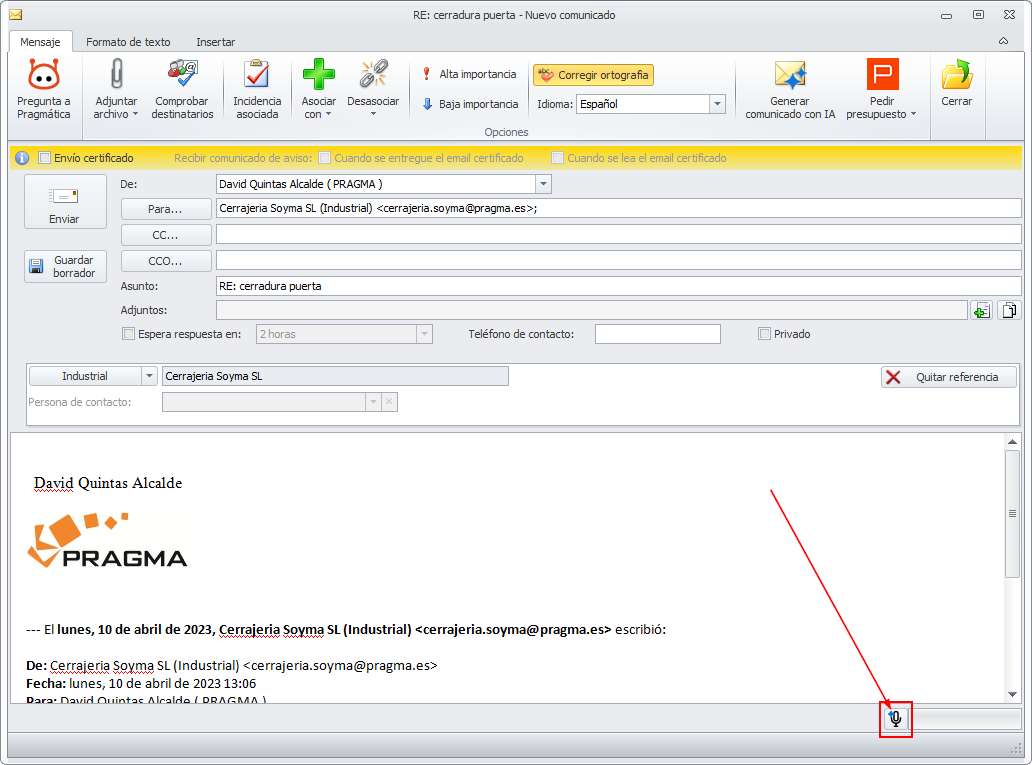Click the CCO... button
This screenshot has height=765, width=1032.
click(166, 261)
